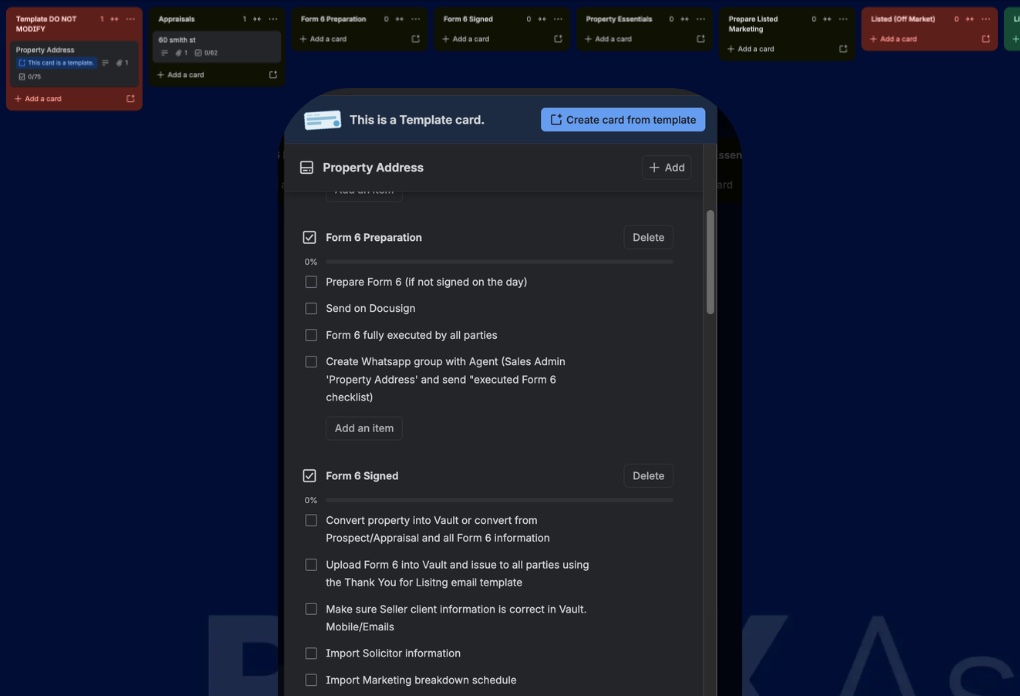Open list actions menu for Form 6 Signed
Screen dimensions: 1020x696
[x=557, y=19]
